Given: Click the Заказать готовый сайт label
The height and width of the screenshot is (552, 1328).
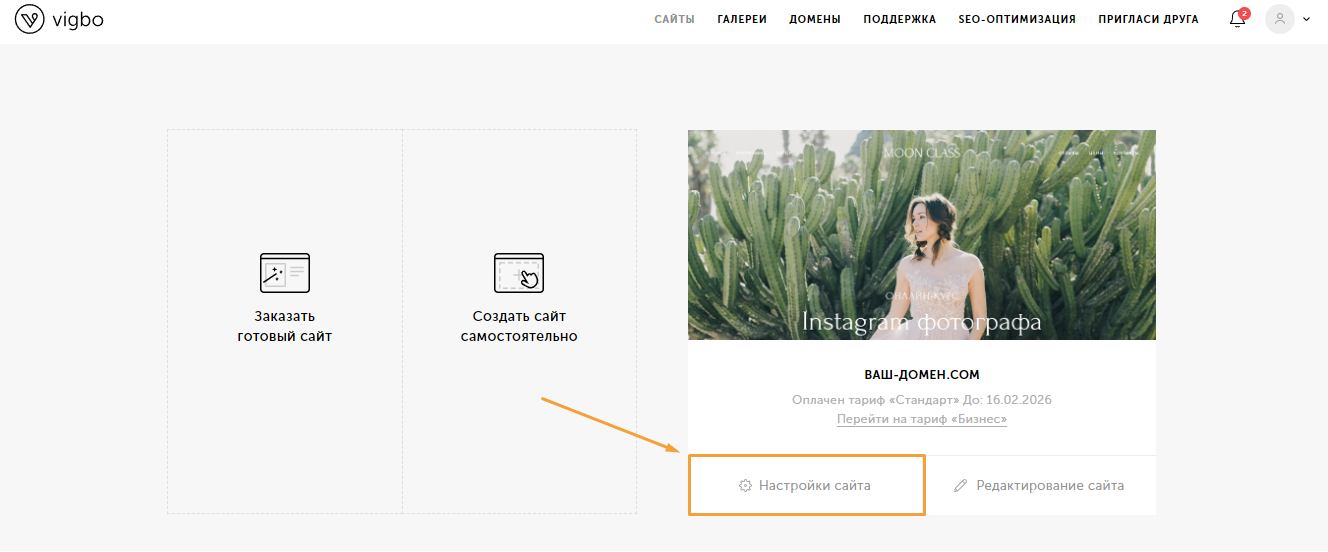Looking at the screenshot, I should (285, 326).
